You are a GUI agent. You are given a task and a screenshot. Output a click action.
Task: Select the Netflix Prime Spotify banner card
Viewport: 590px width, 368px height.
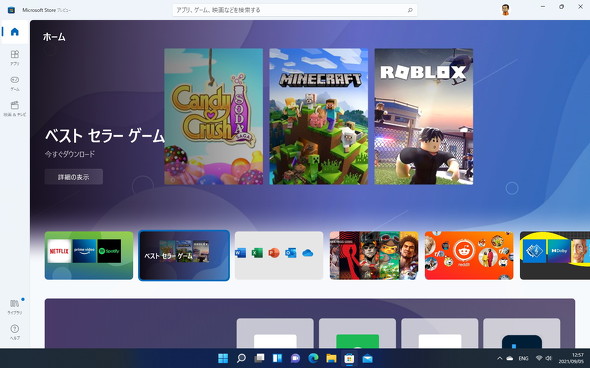tap(89, 255)
